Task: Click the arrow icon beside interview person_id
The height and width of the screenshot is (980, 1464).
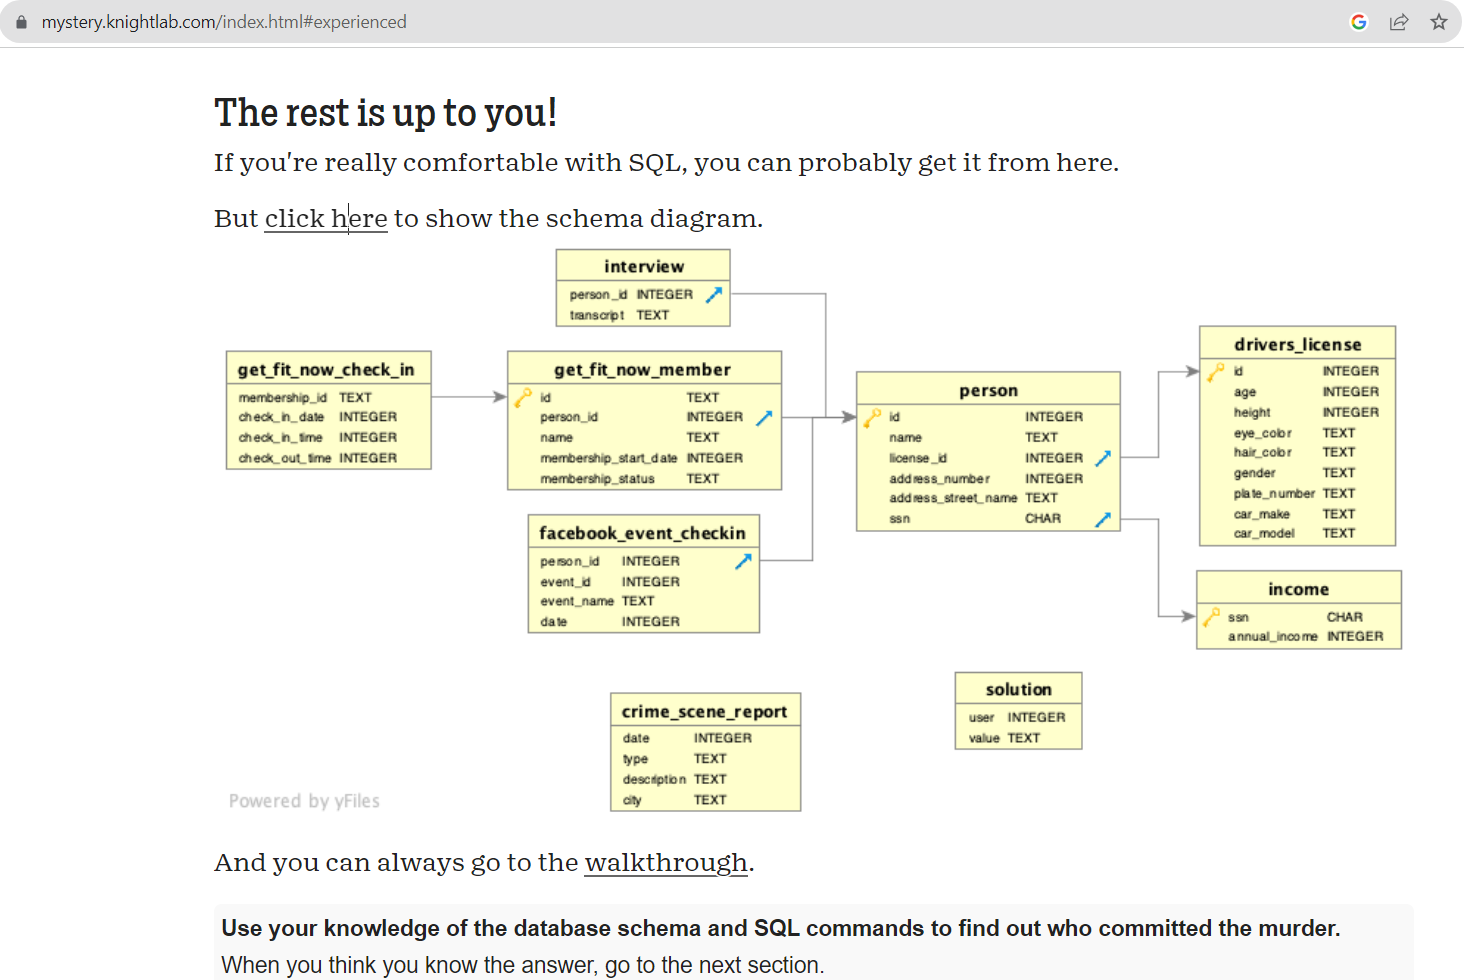Action: 714,295
